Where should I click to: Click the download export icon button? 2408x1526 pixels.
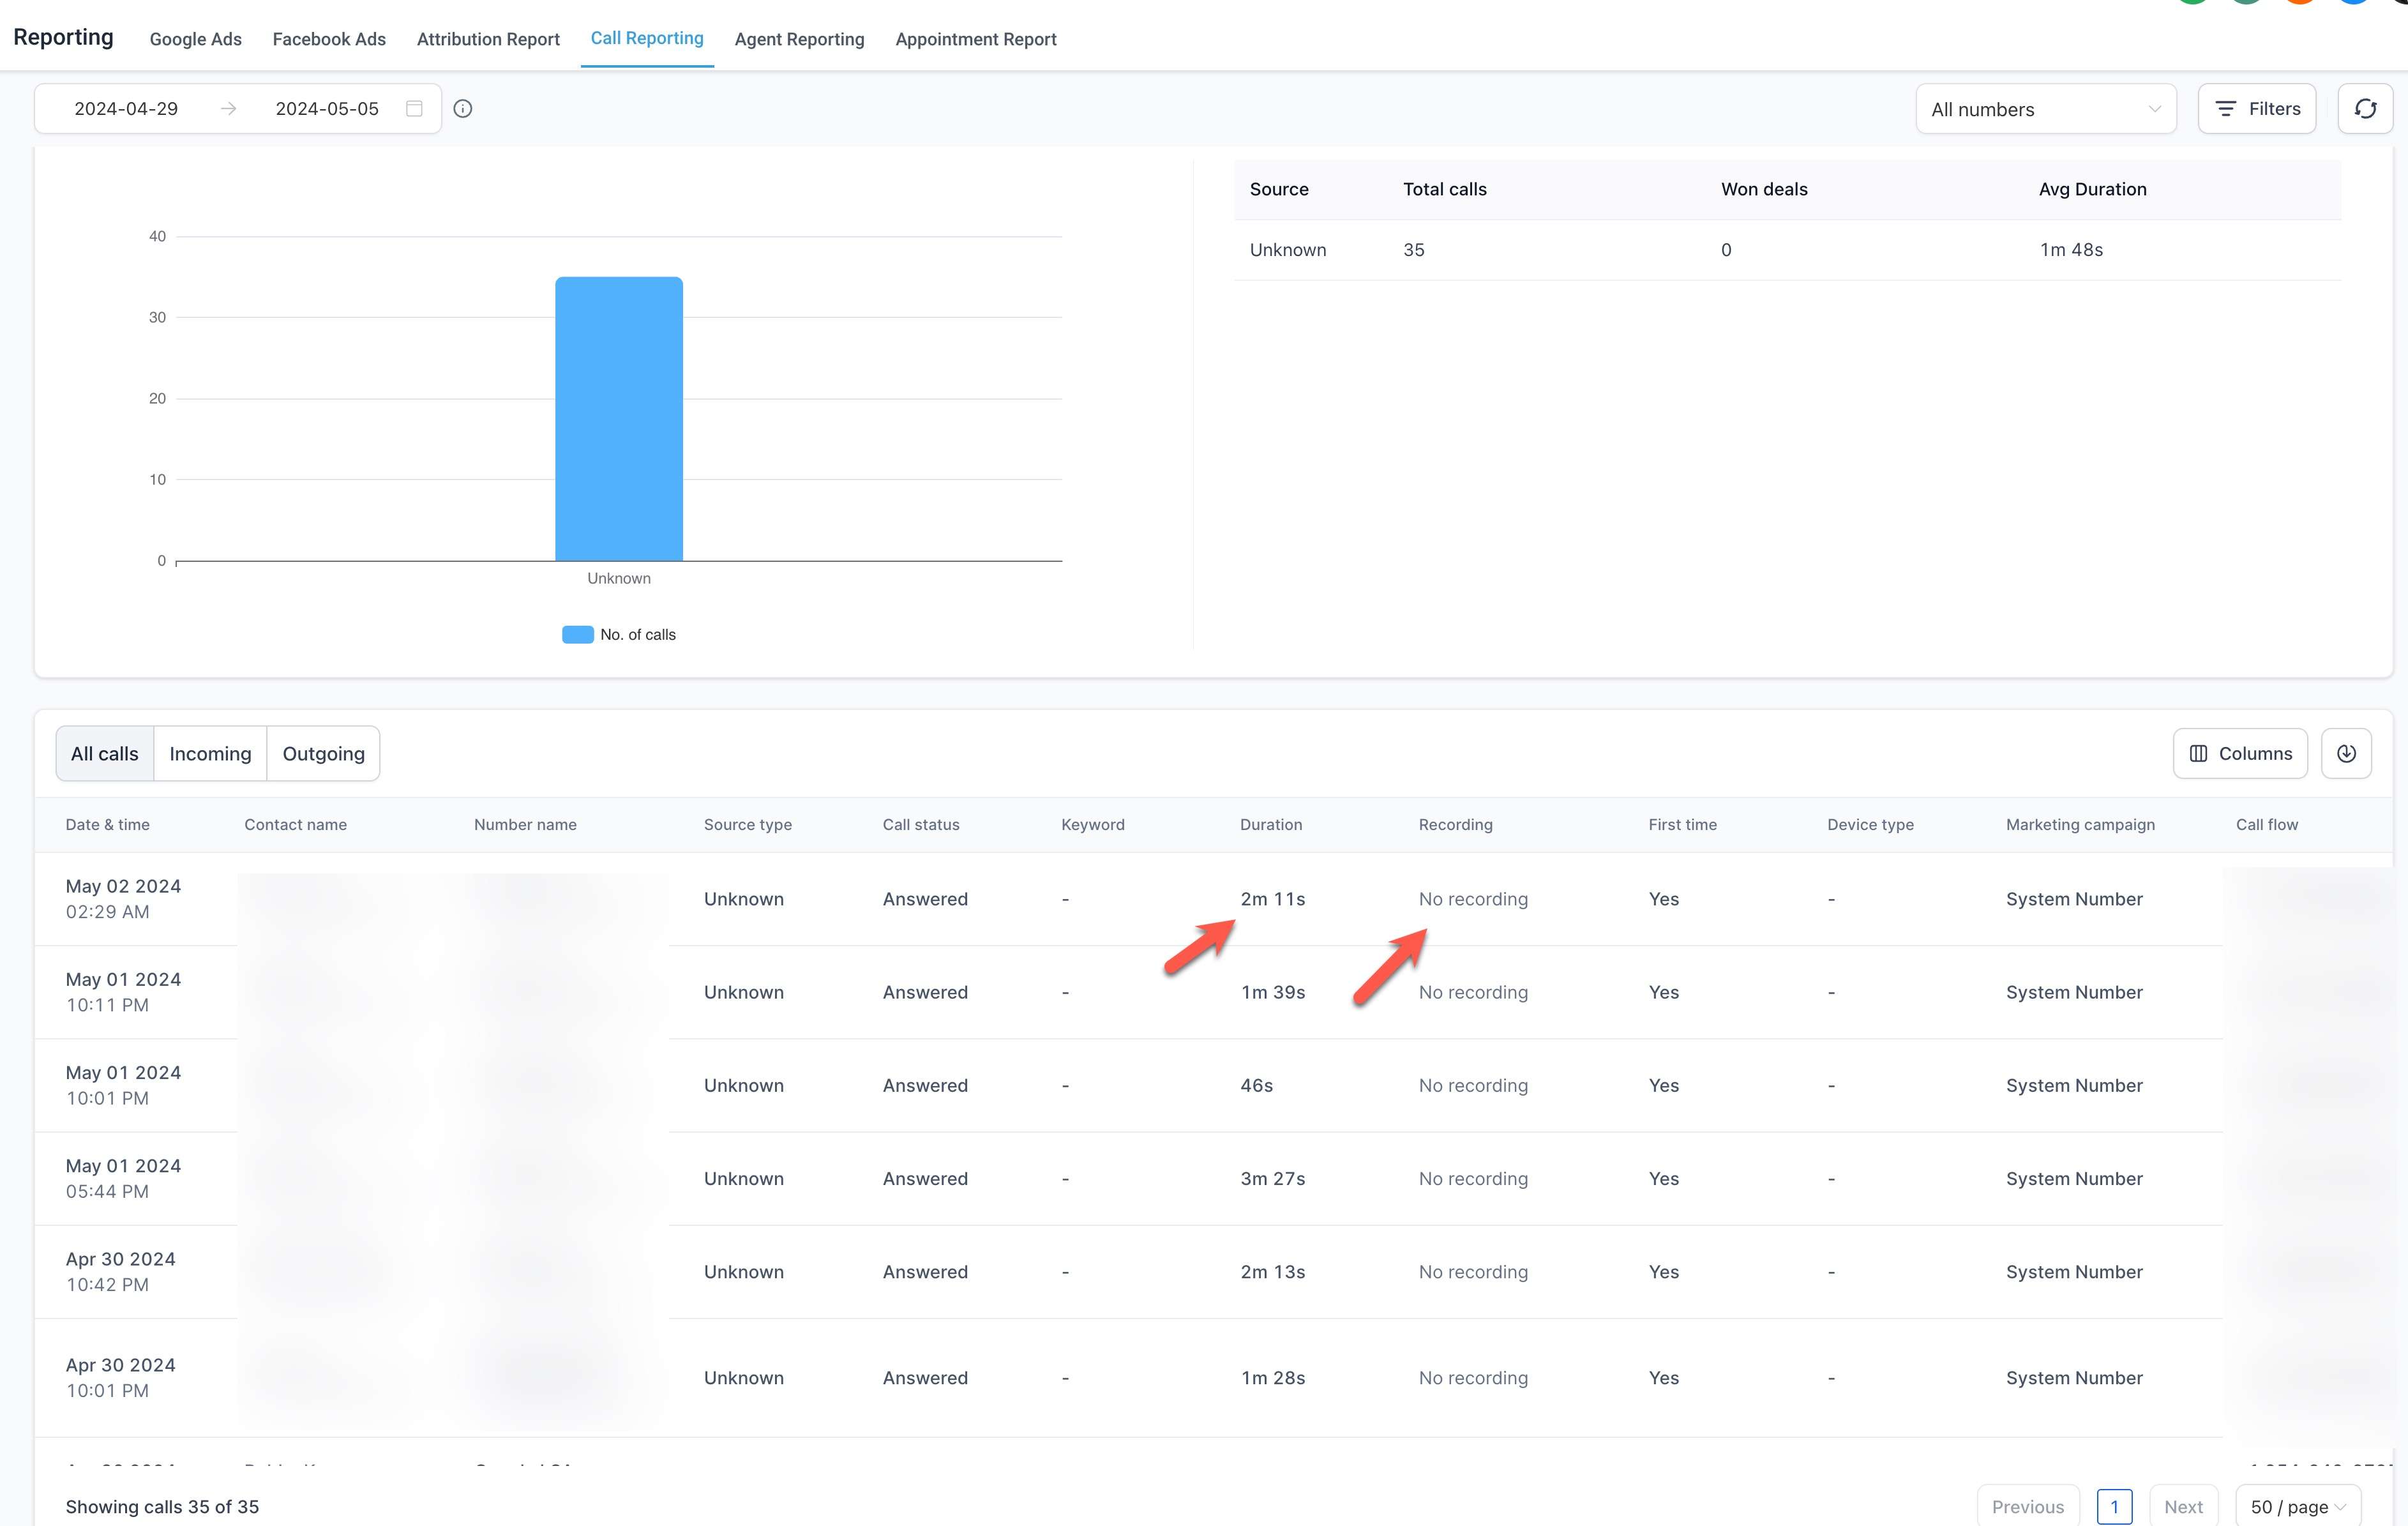pos(2345,753)
